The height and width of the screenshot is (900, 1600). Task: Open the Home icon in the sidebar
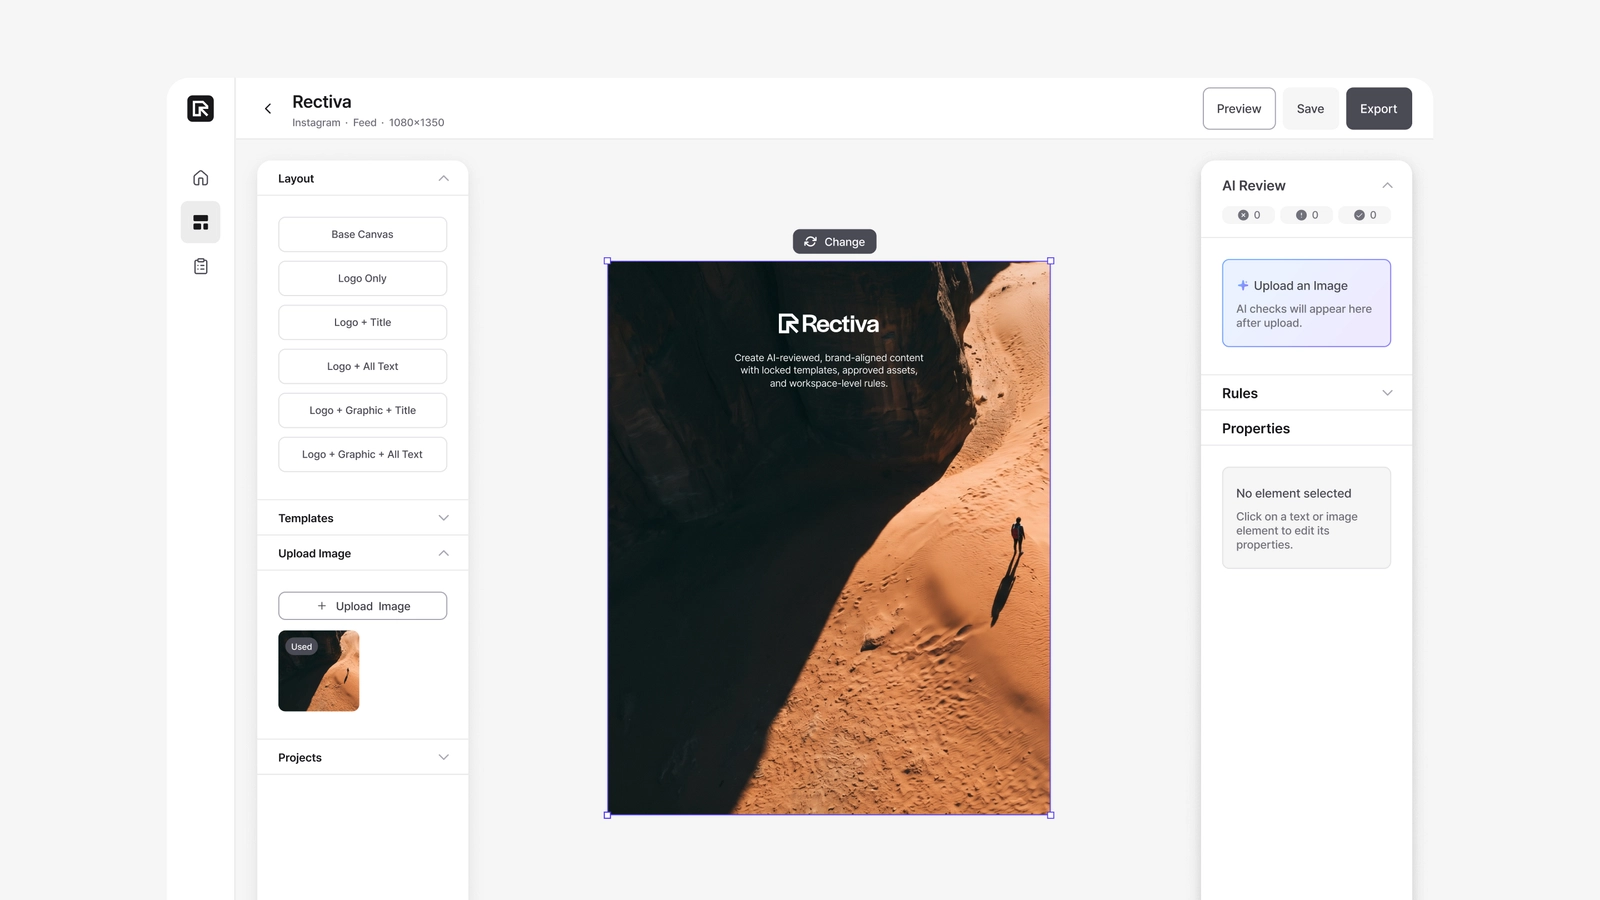(x=200, y=178)
